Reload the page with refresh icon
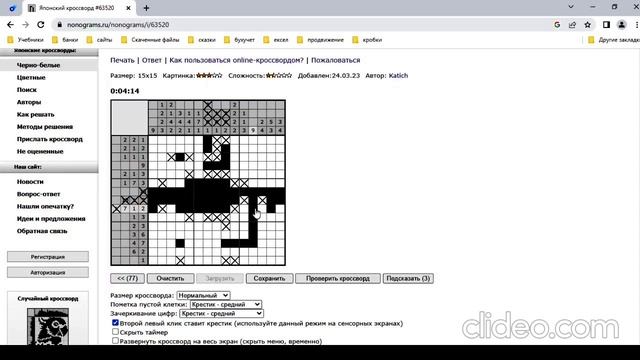 tap(40, 24)
